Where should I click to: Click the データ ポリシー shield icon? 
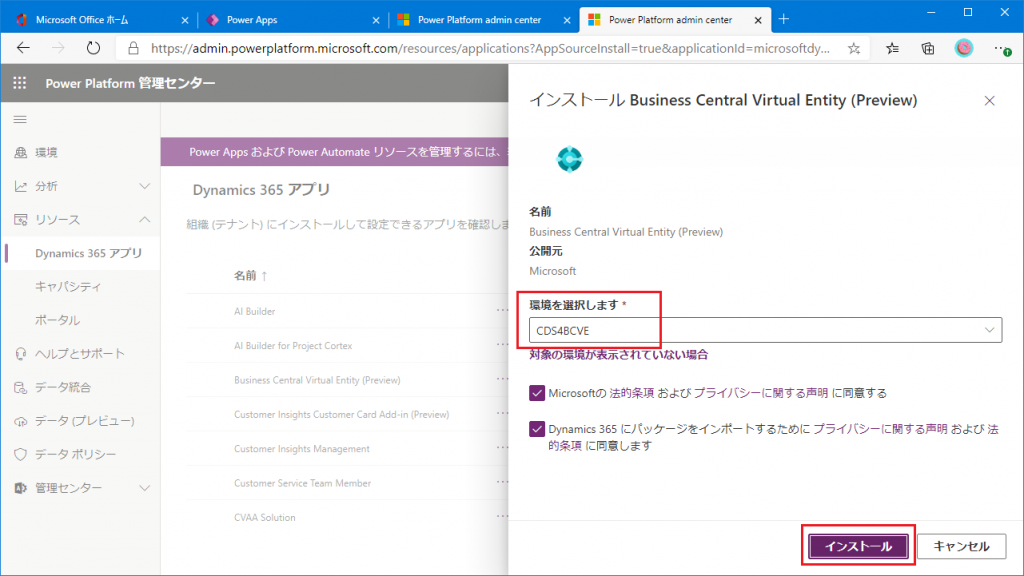point(21,455)
